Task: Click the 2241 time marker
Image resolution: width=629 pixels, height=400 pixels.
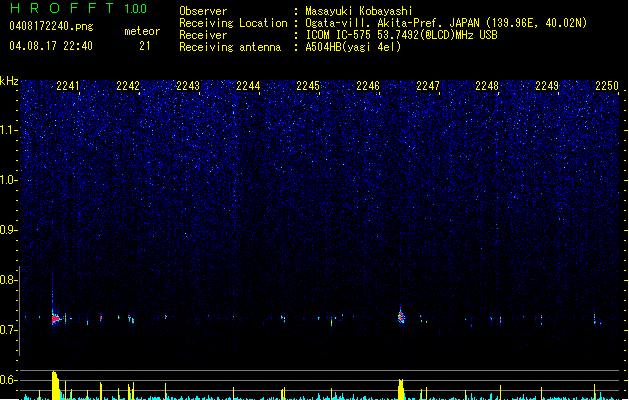Action: (68, 86)
